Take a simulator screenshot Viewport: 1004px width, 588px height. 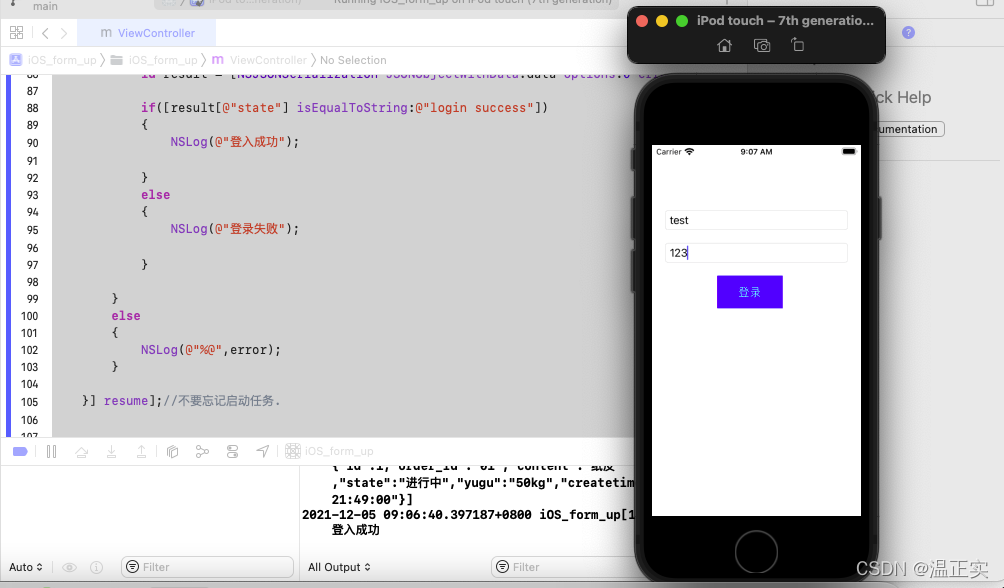[x=762, y=45]
